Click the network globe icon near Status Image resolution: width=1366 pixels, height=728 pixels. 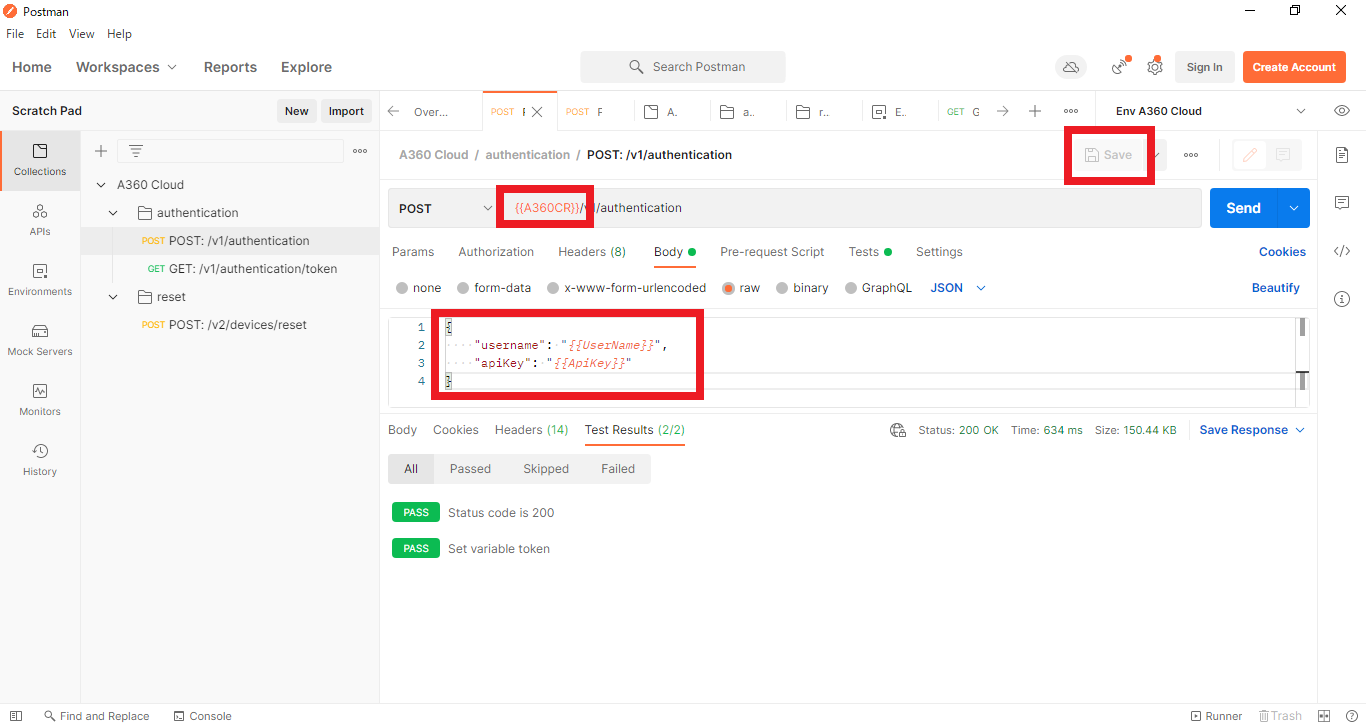tap(898, 430)
